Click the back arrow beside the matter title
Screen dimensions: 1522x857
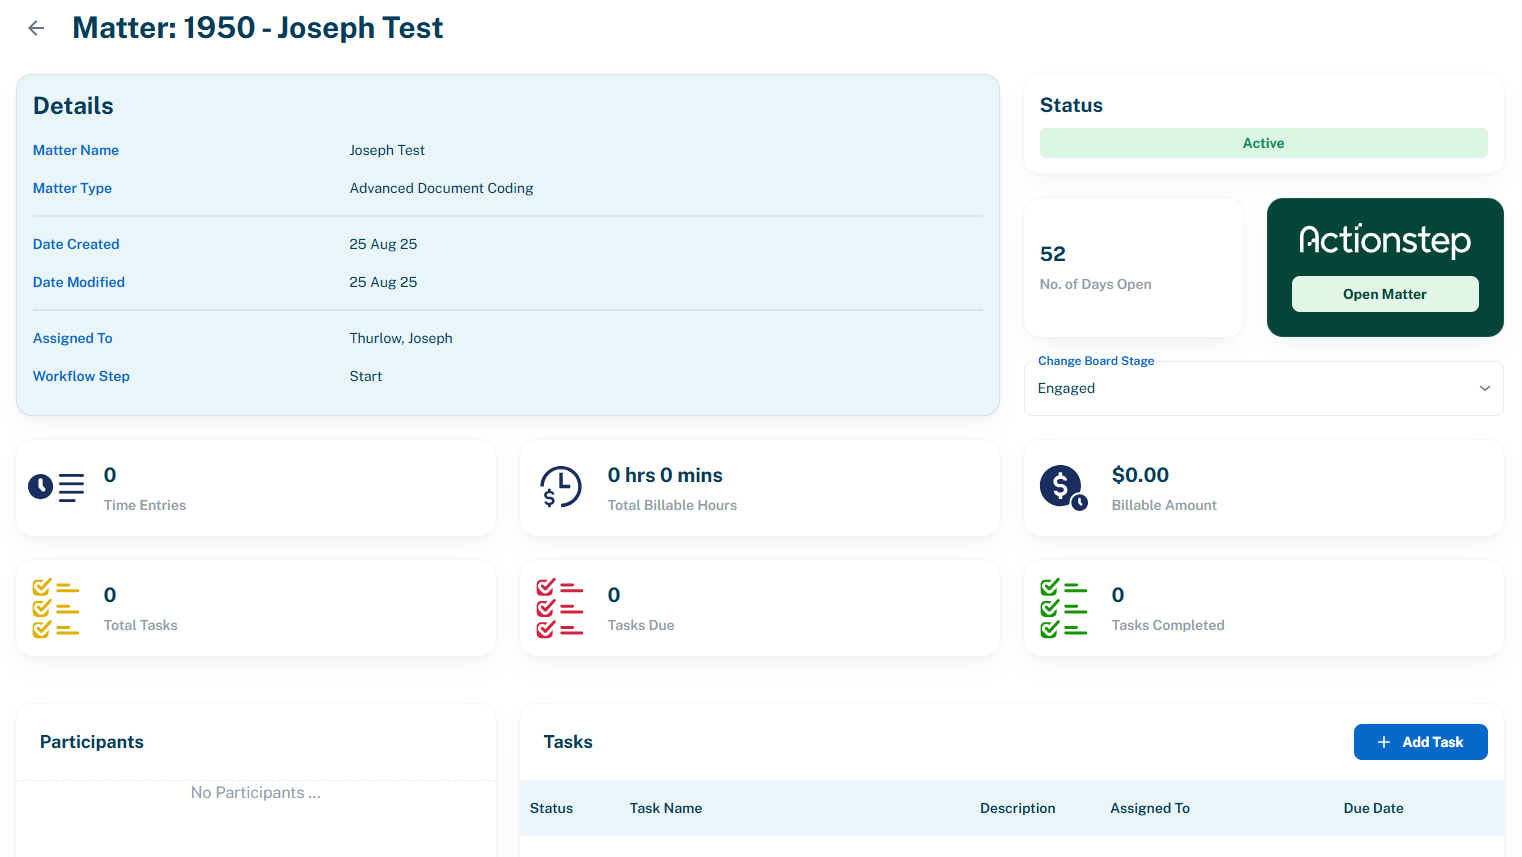[36, 27]
